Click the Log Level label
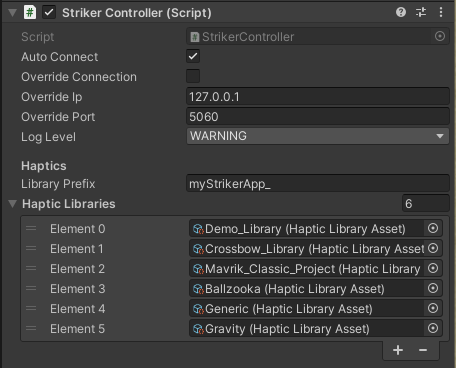The height and width of the screenshot is (368, 456). 48,137
